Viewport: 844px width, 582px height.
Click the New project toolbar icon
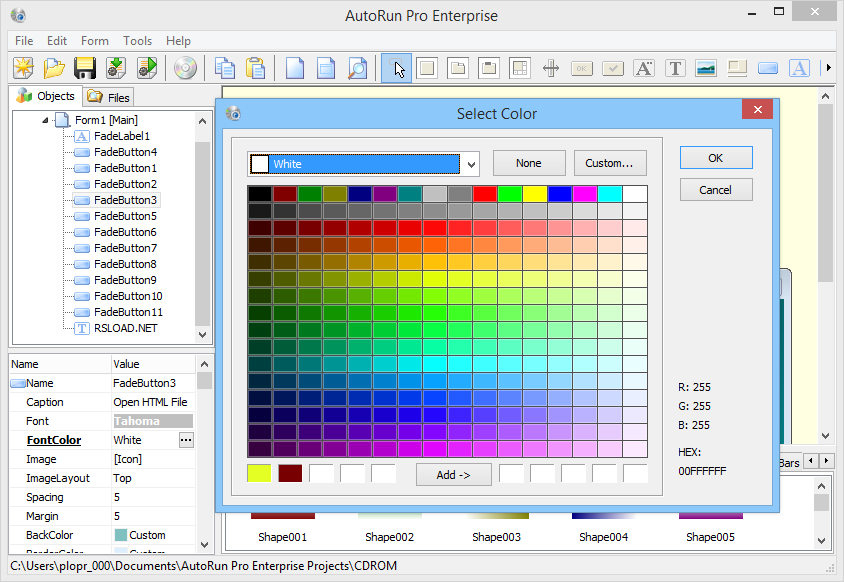[x=23, y=68]
